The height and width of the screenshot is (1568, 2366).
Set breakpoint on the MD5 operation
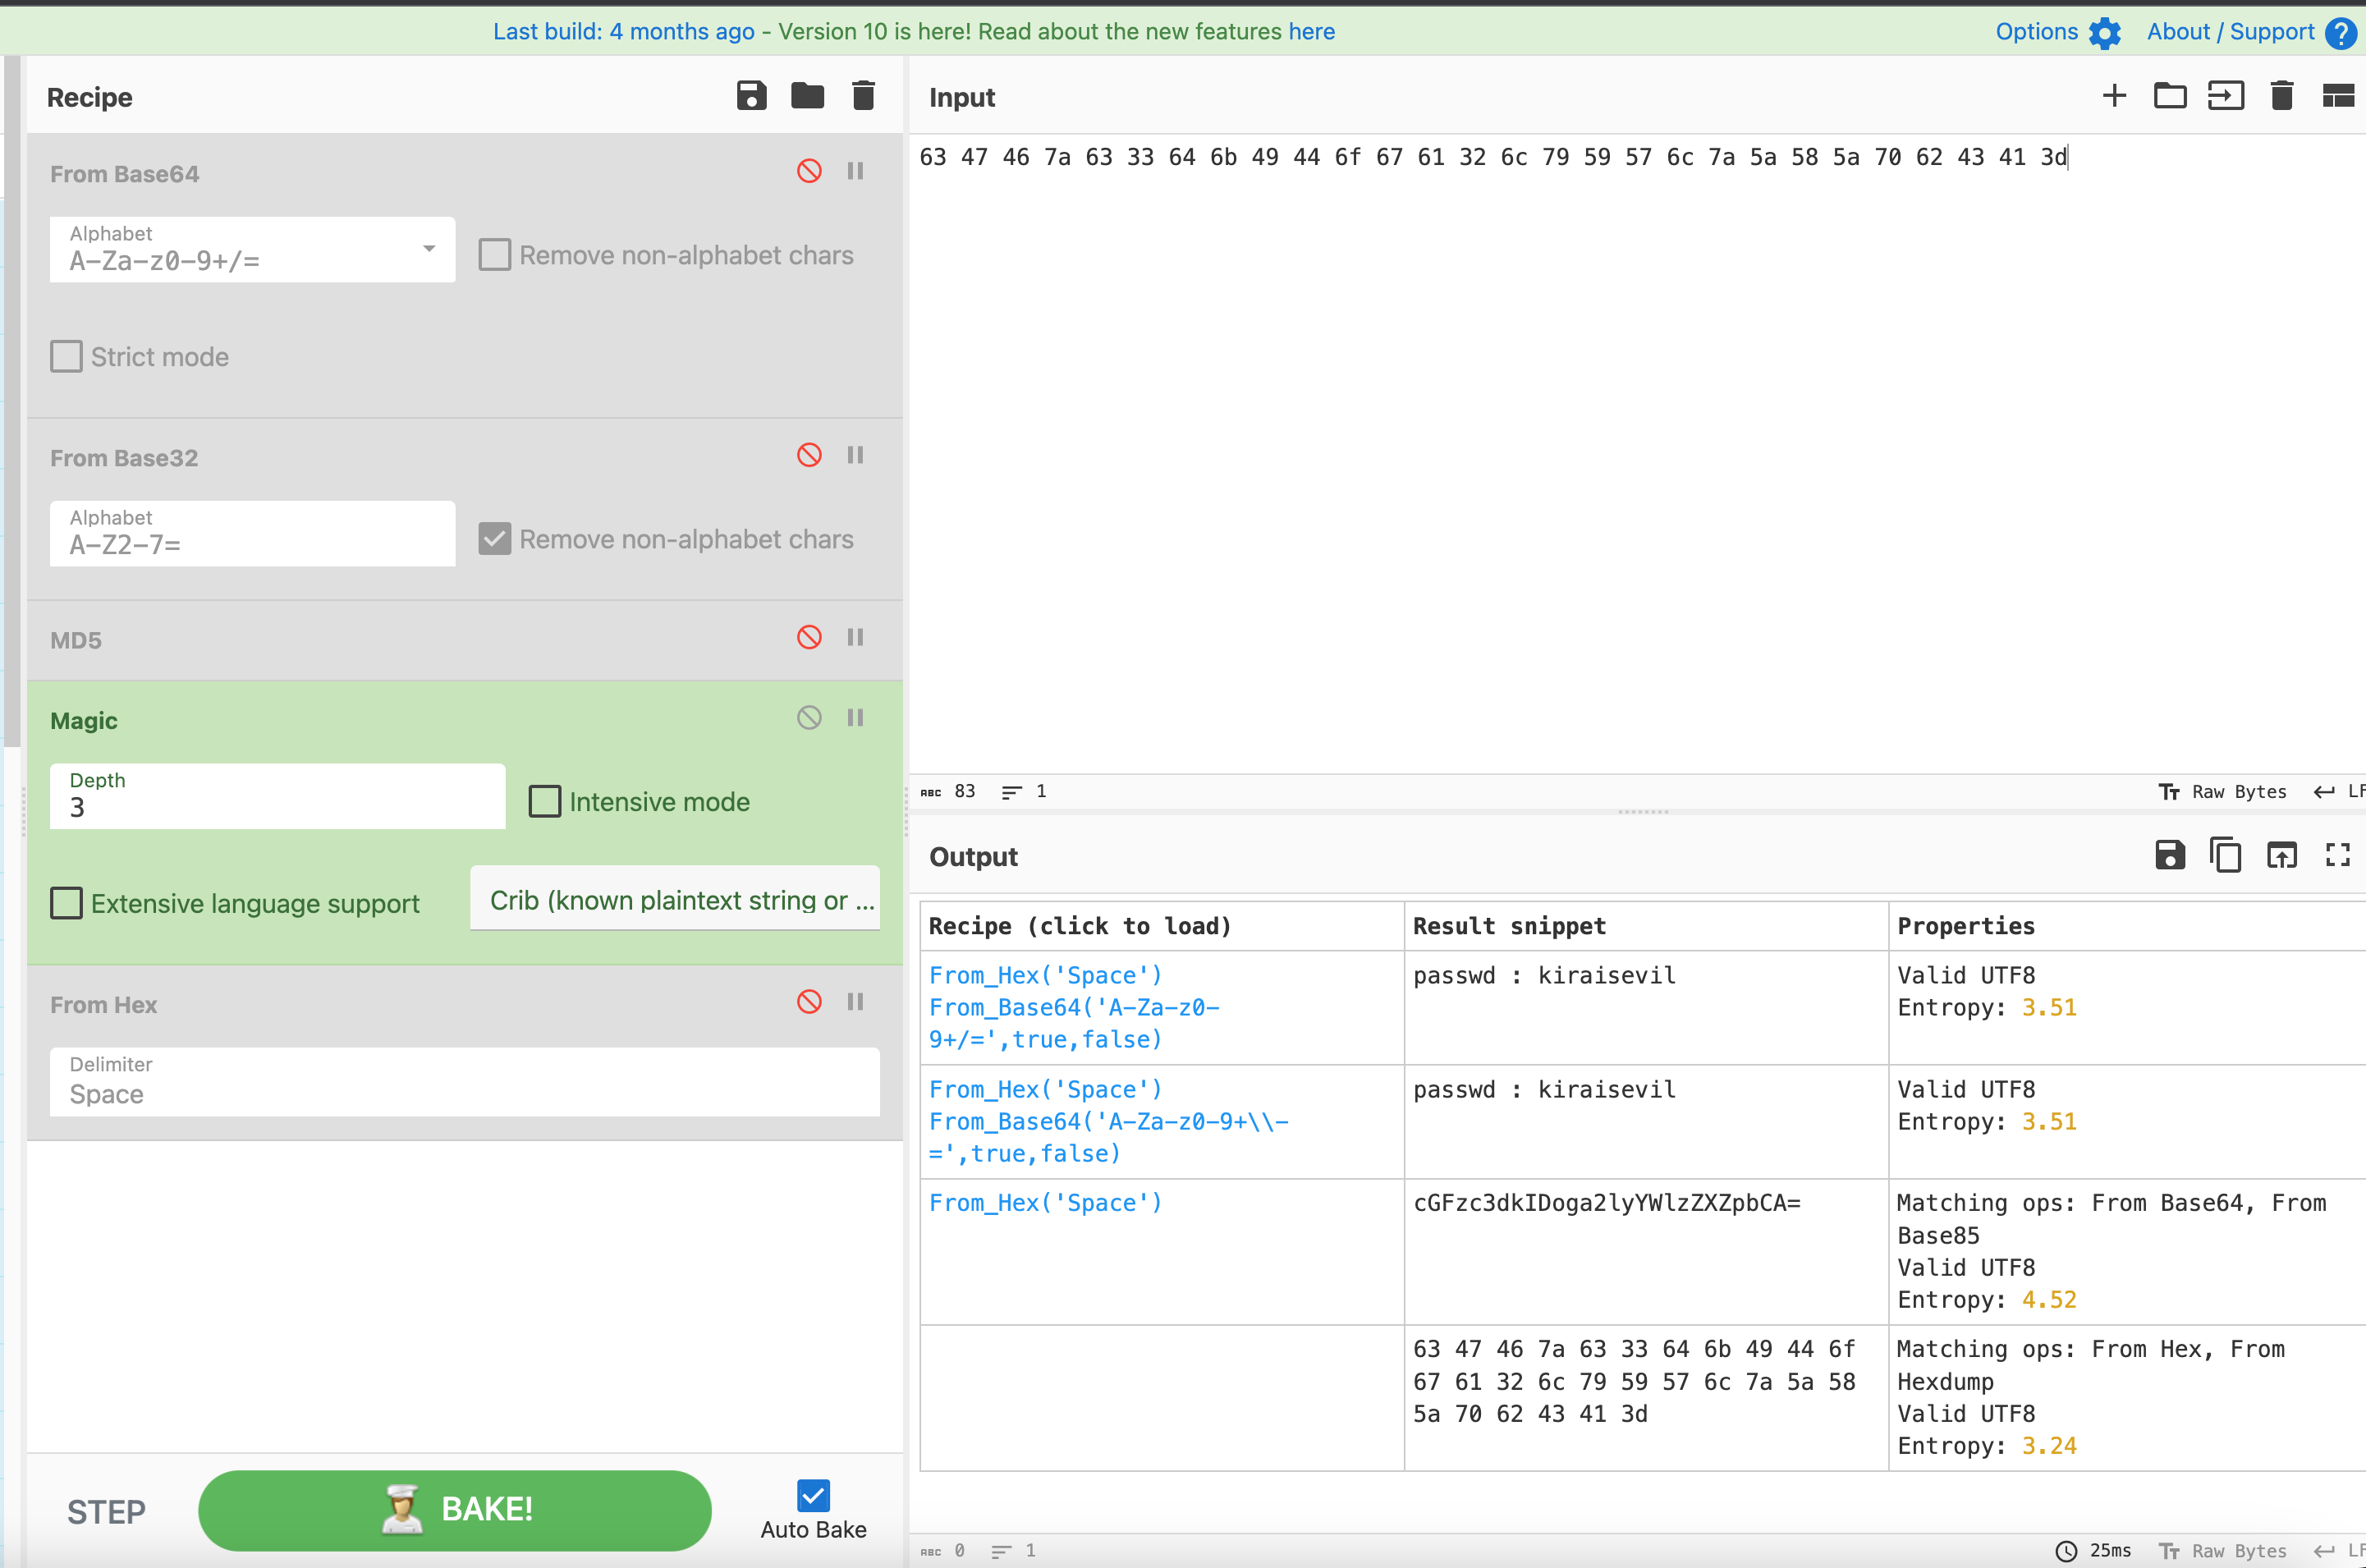(x=855, y=637)
